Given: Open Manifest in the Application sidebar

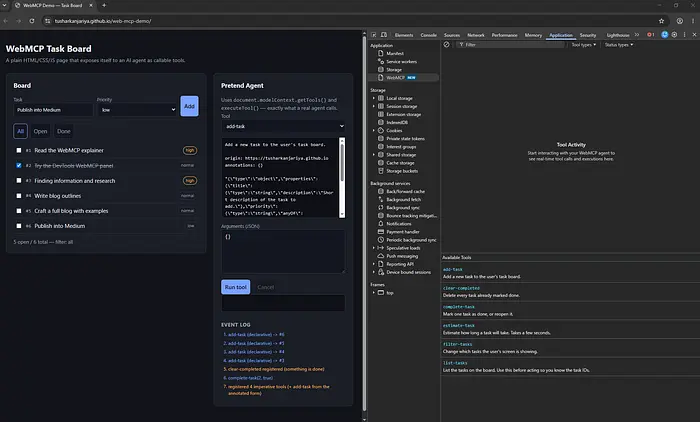Looking at the screenshot, I should pos(395,53).
